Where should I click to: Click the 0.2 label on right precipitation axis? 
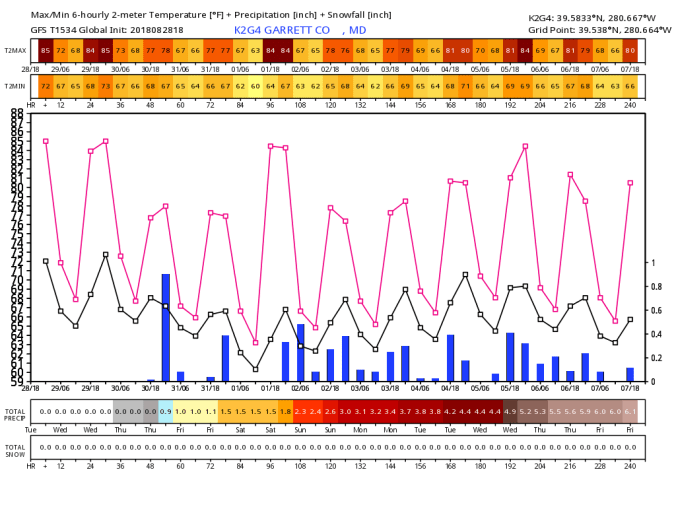[656, 358]
